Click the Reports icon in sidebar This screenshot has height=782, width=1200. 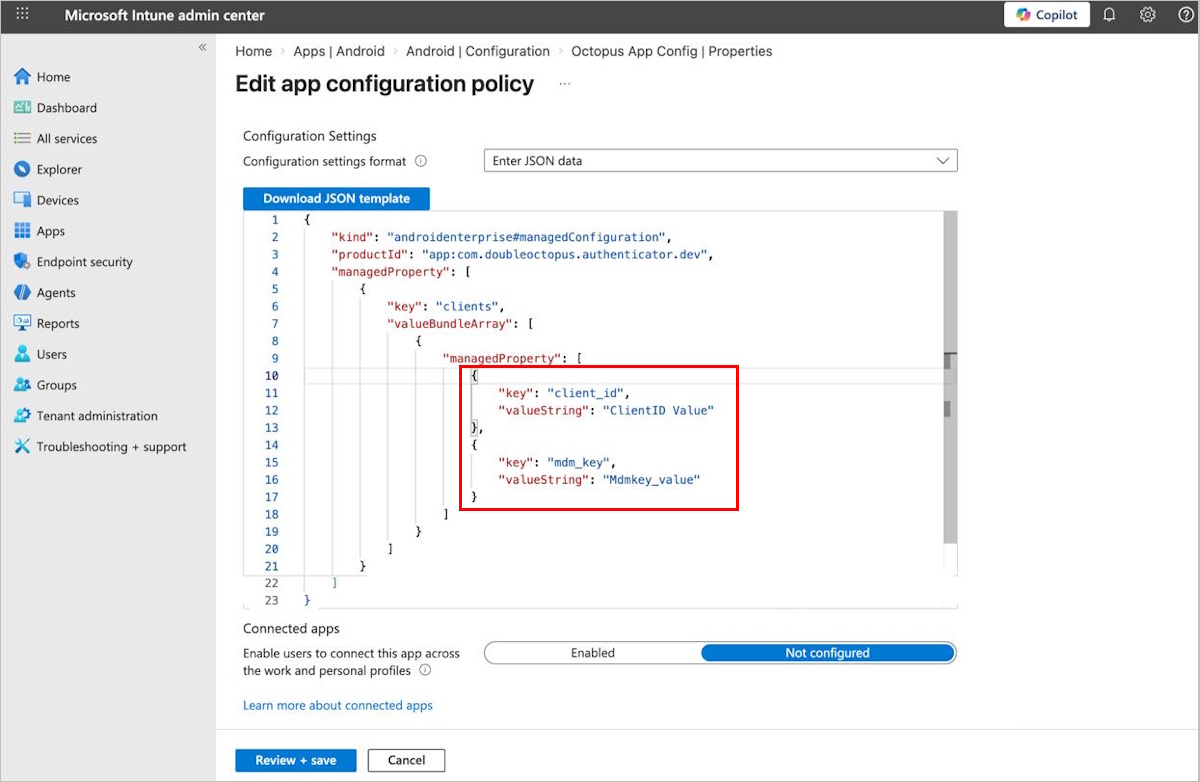(x=22, y=324)
